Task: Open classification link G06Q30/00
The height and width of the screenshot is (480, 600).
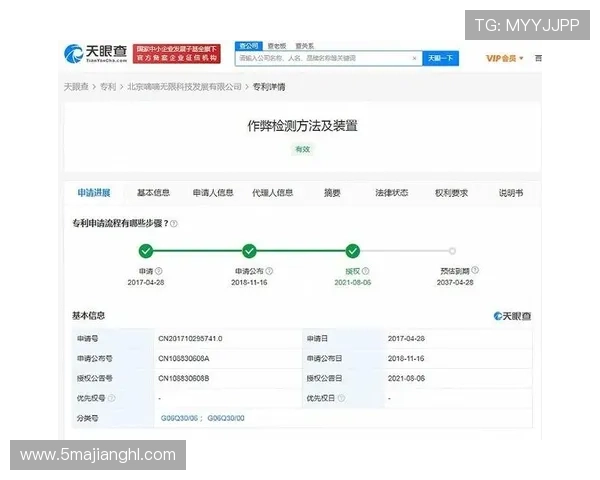Action: 226,418
